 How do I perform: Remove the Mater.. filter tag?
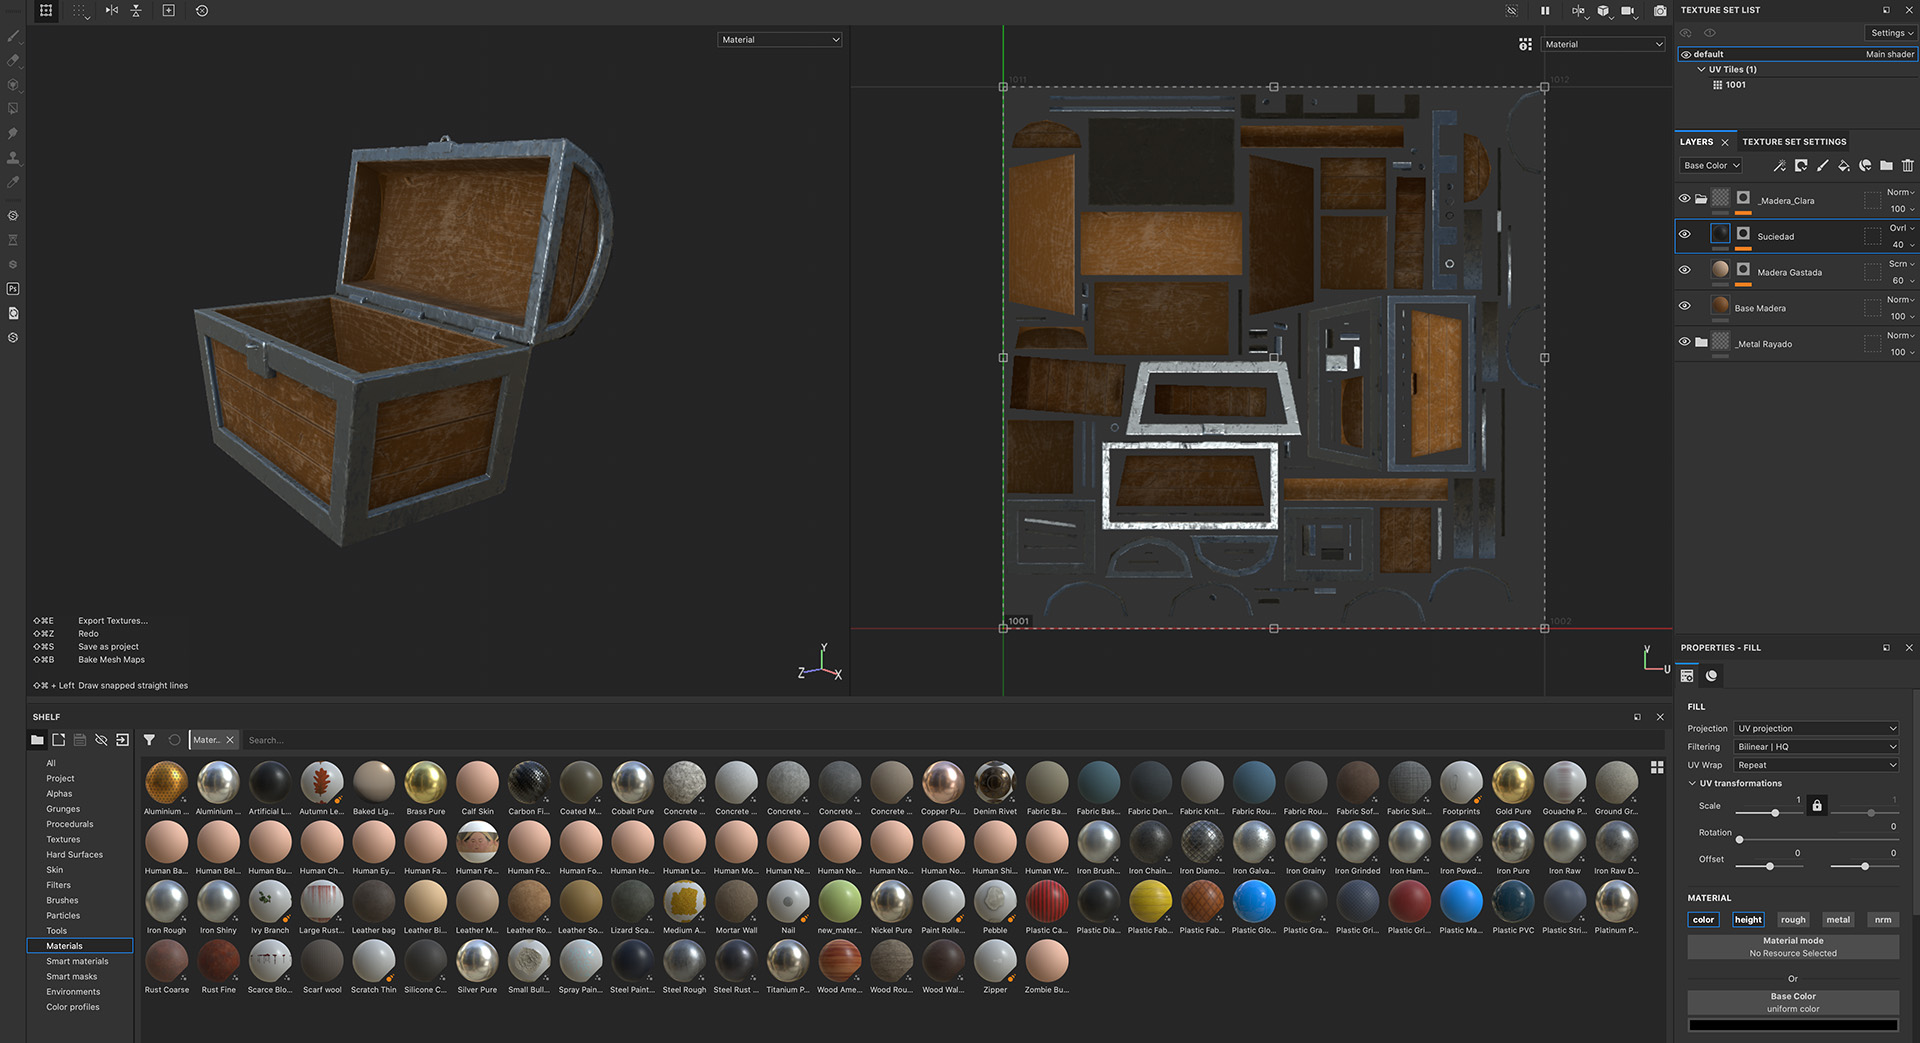(230, 740)
